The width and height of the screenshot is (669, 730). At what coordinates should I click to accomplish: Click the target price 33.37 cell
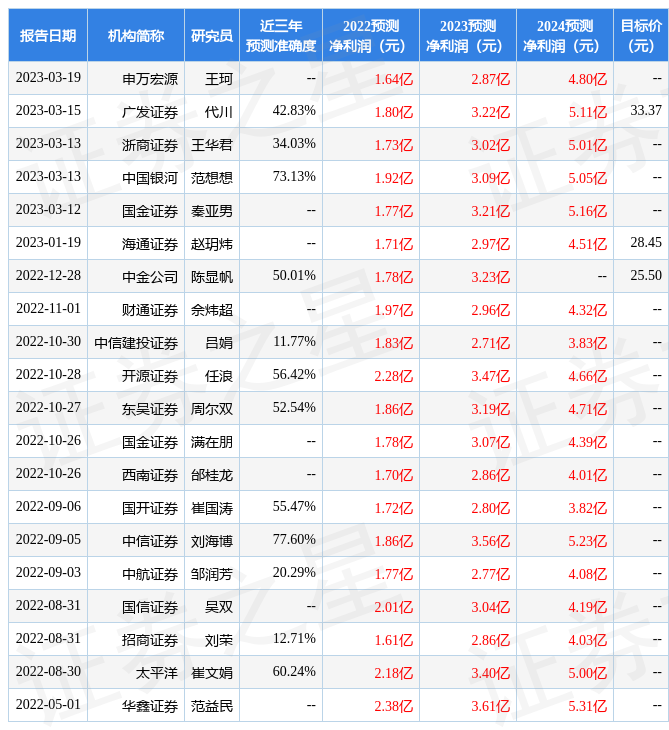tap(645, 111)
